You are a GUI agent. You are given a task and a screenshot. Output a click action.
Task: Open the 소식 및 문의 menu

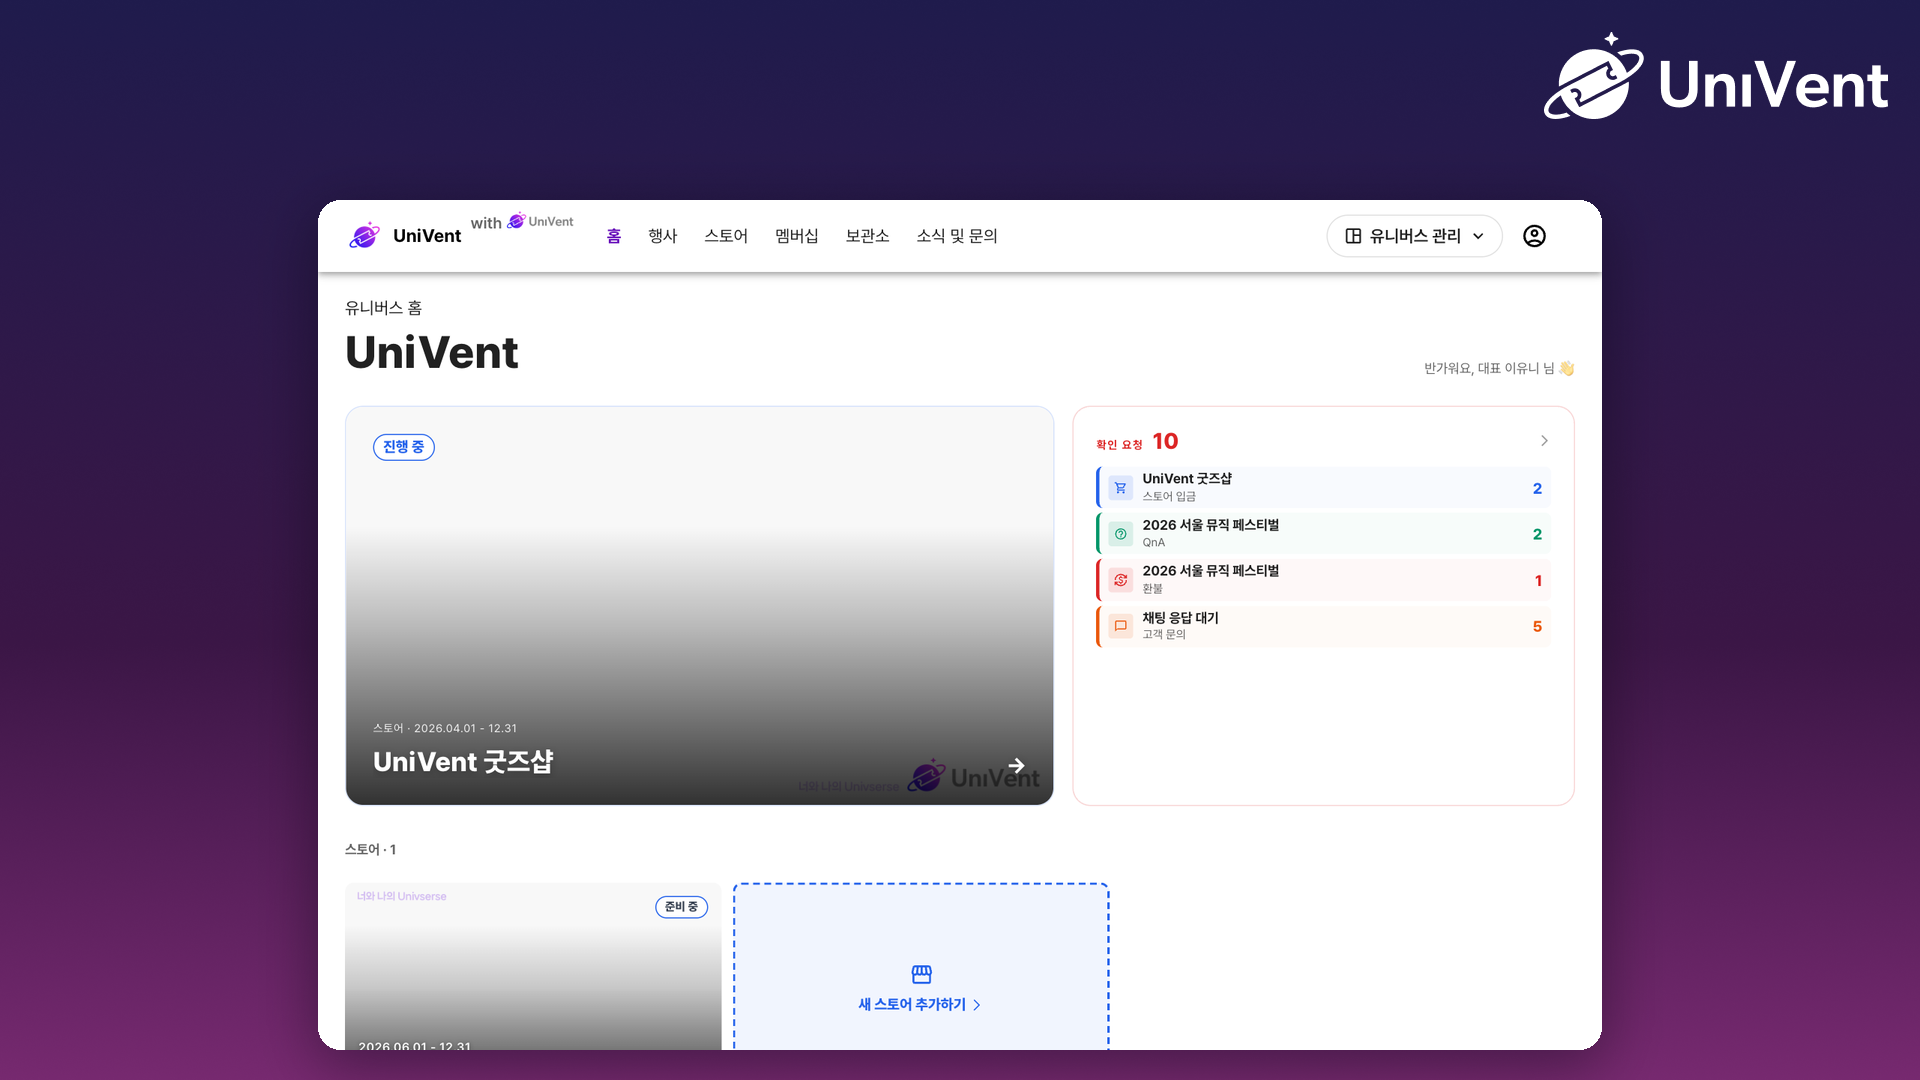coord(957,236)
